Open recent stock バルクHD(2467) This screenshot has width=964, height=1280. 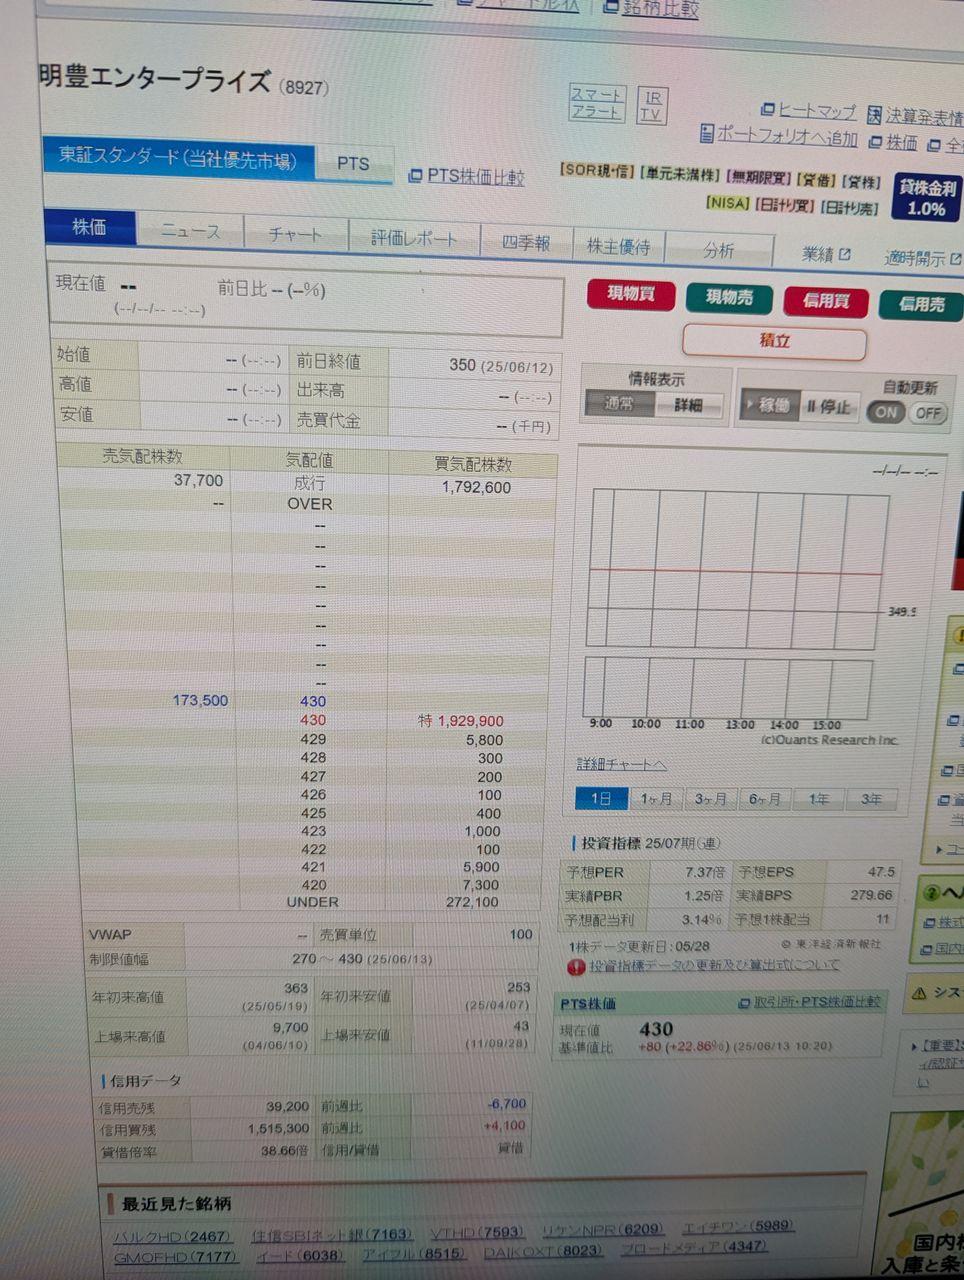click(x=172, y=1236)
